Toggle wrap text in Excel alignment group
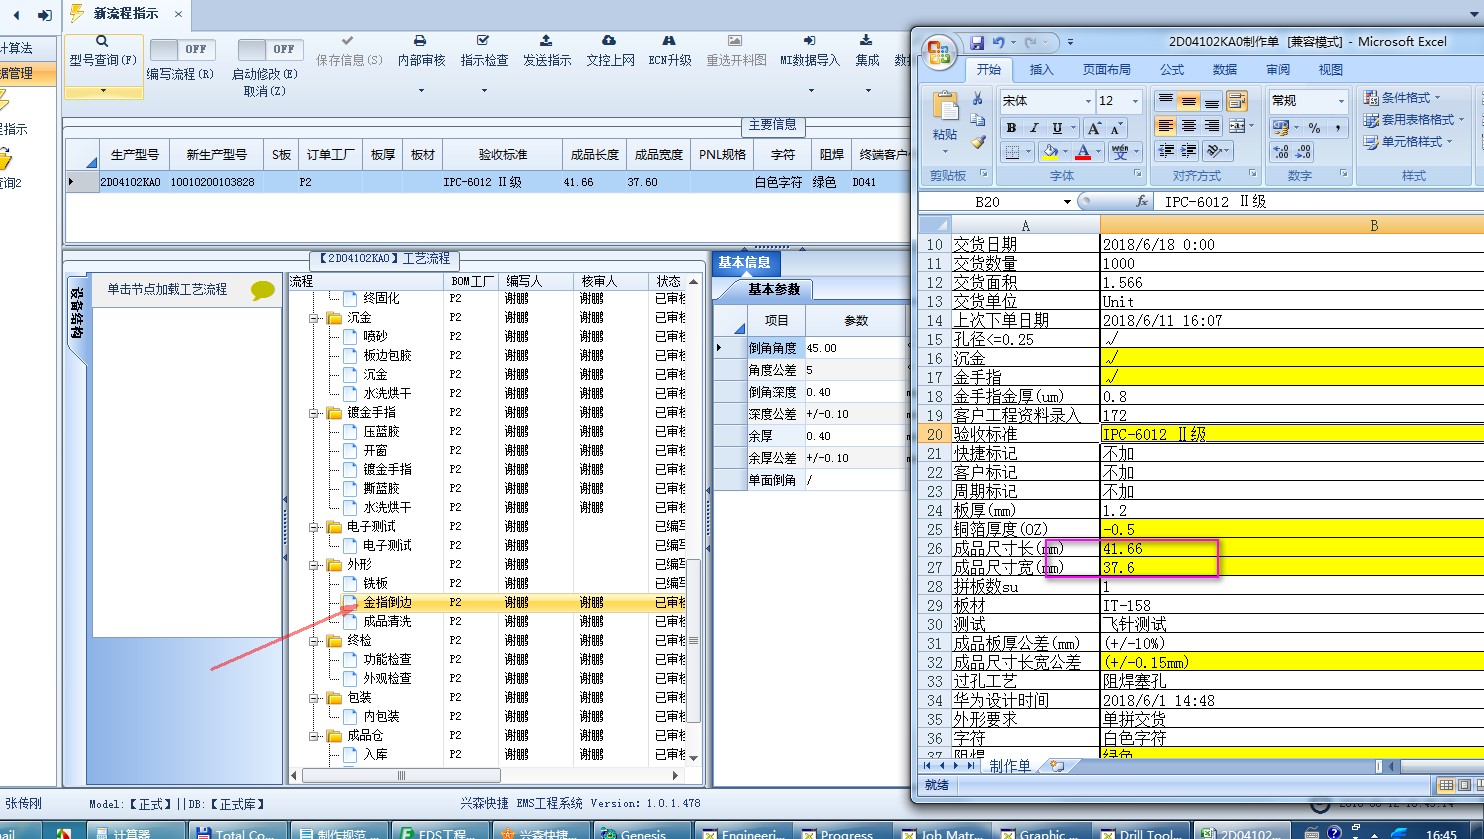The width and height of the screenshot is (1484, 839). [x=1237, y=101]
